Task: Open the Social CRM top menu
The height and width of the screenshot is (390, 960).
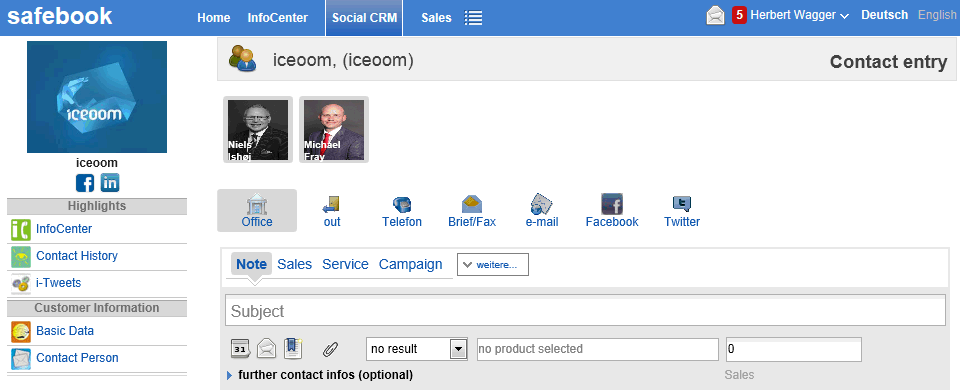Action: point(364,18)
